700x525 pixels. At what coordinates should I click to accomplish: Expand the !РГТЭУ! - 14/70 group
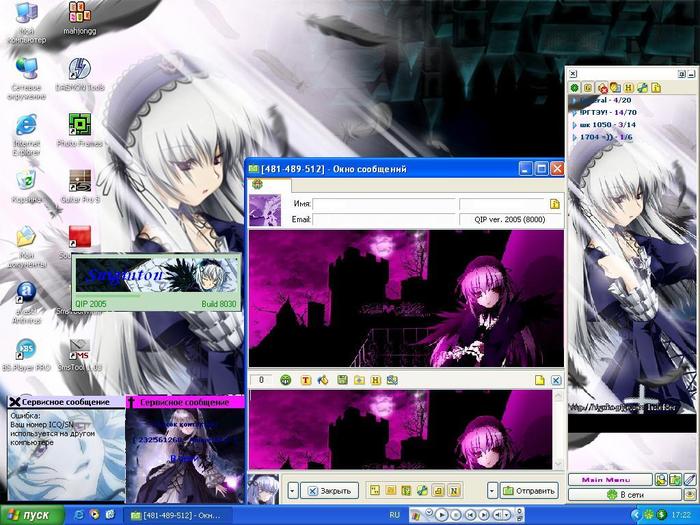coord(604,112)
